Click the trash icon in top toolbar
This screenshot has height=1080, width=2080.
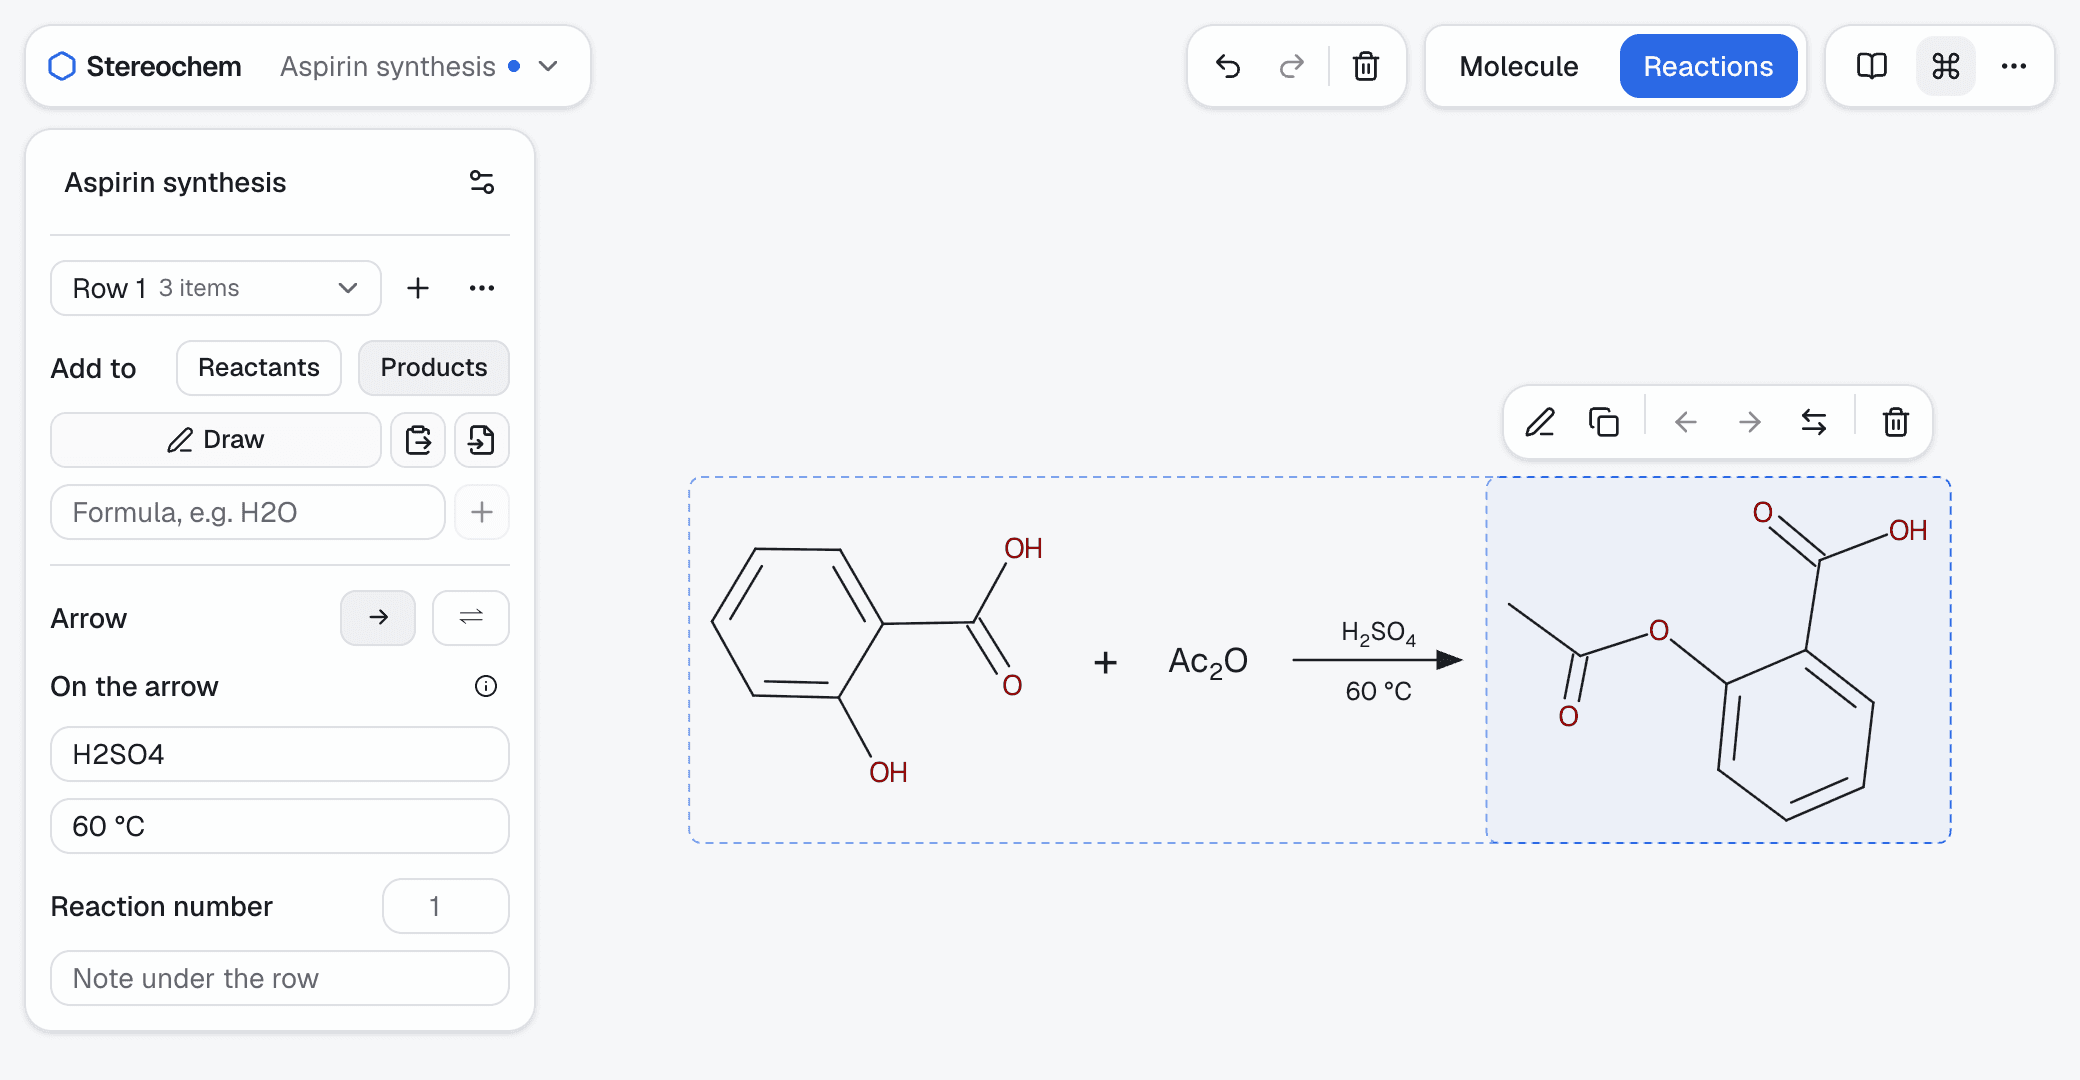1366,66
